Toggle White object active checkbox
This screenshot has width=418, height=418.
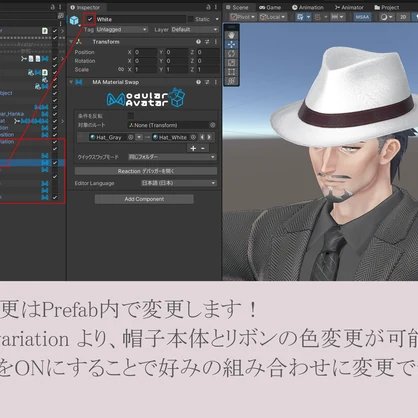tap(90, 19)
